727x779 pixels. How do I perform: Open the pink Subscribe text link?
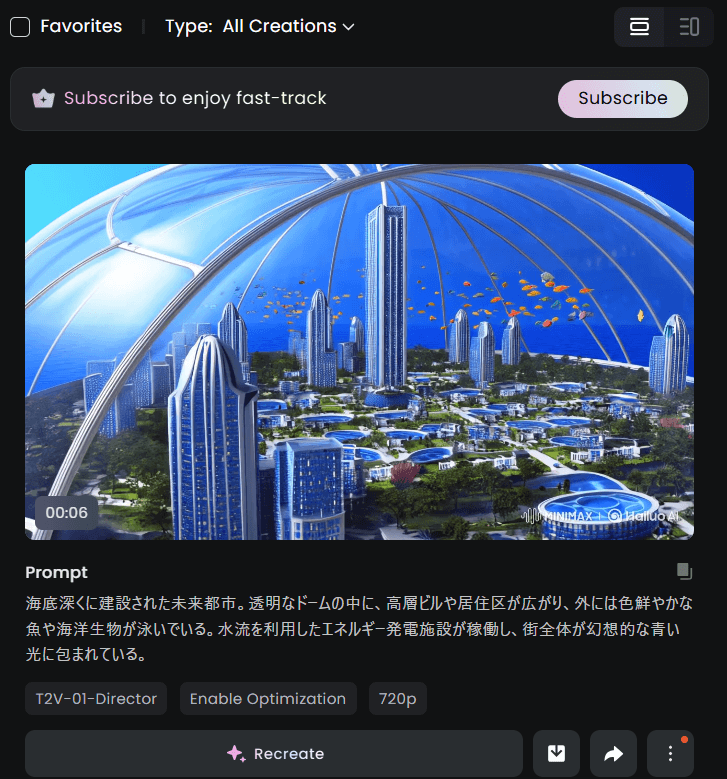point(108,98)
